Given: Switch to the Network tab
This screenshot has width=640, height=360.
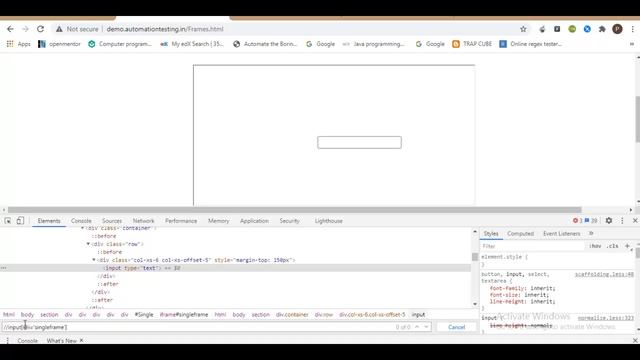Looking at the screenshot, I should coord(143,221).
